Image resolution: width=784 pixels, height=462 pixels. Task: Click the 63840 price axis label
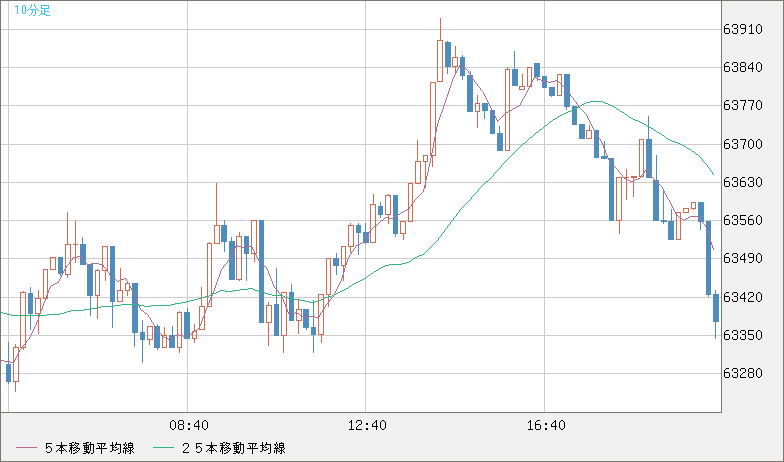pos(743,68)
